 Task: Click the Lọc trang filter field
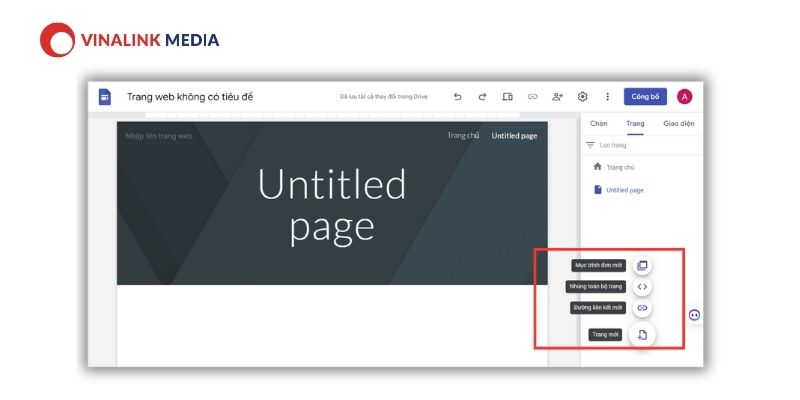pyautogui.click(x=643, y=145)
